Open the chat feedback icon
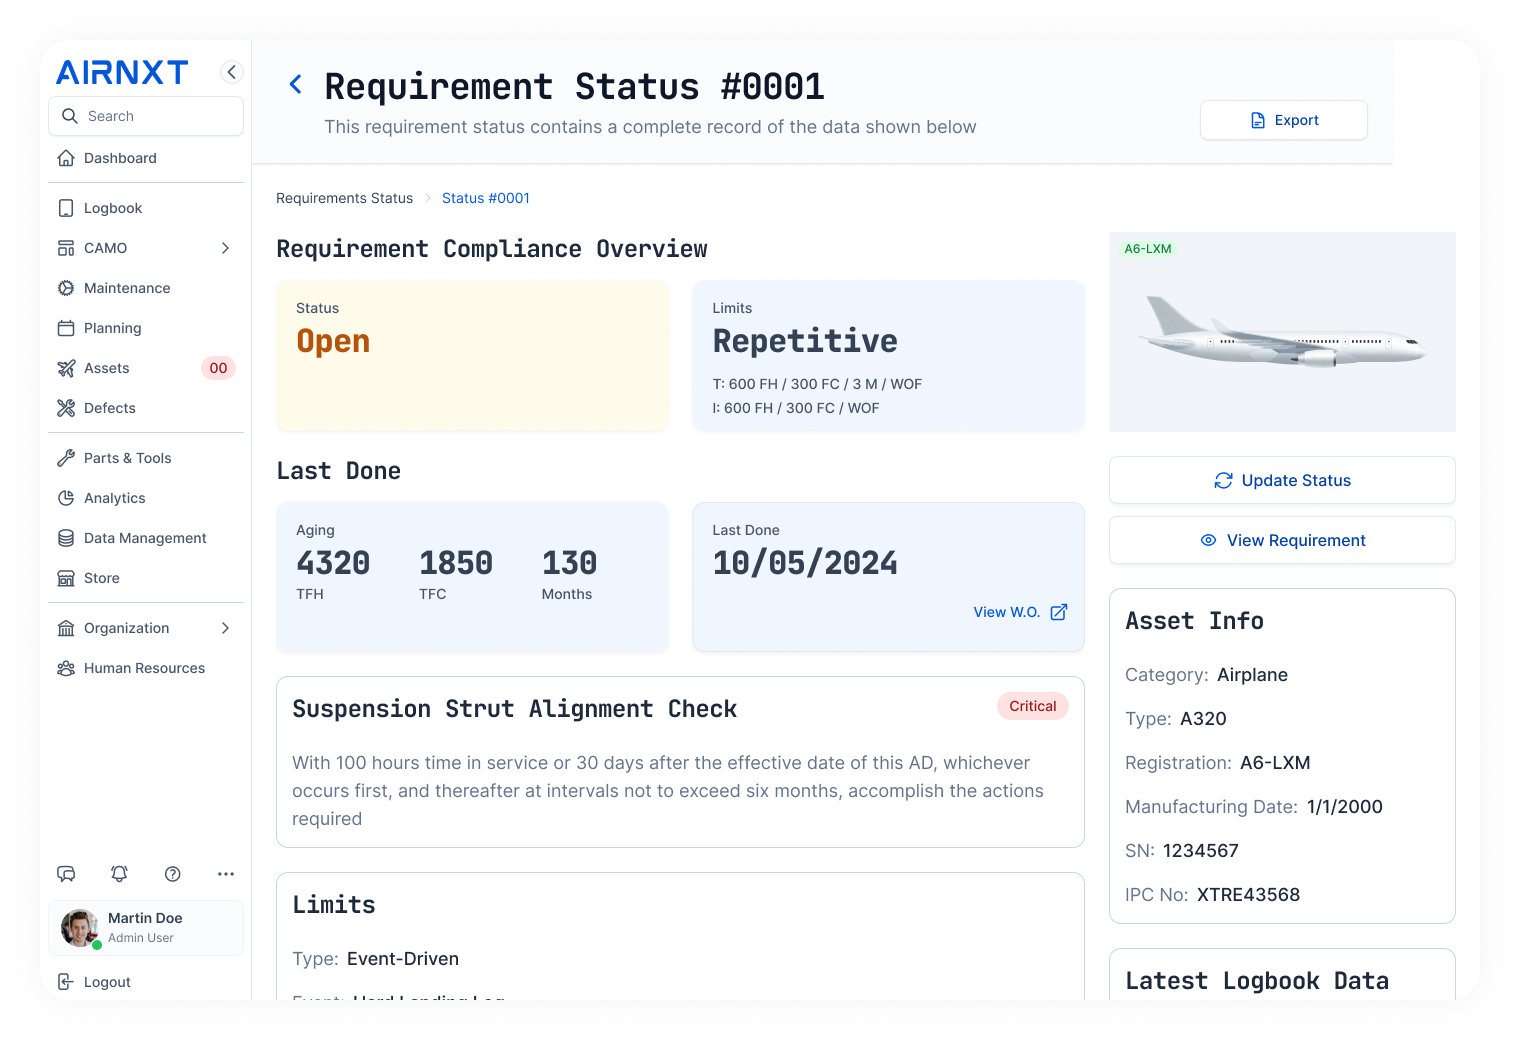The width and height of the screenshot is (1520, 1040). [66, 874]
